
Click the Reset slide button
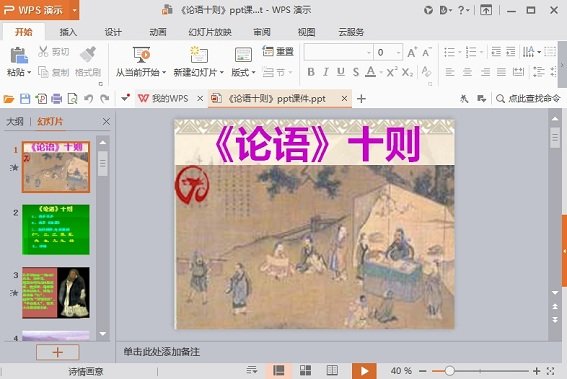(x=278, y=52)
